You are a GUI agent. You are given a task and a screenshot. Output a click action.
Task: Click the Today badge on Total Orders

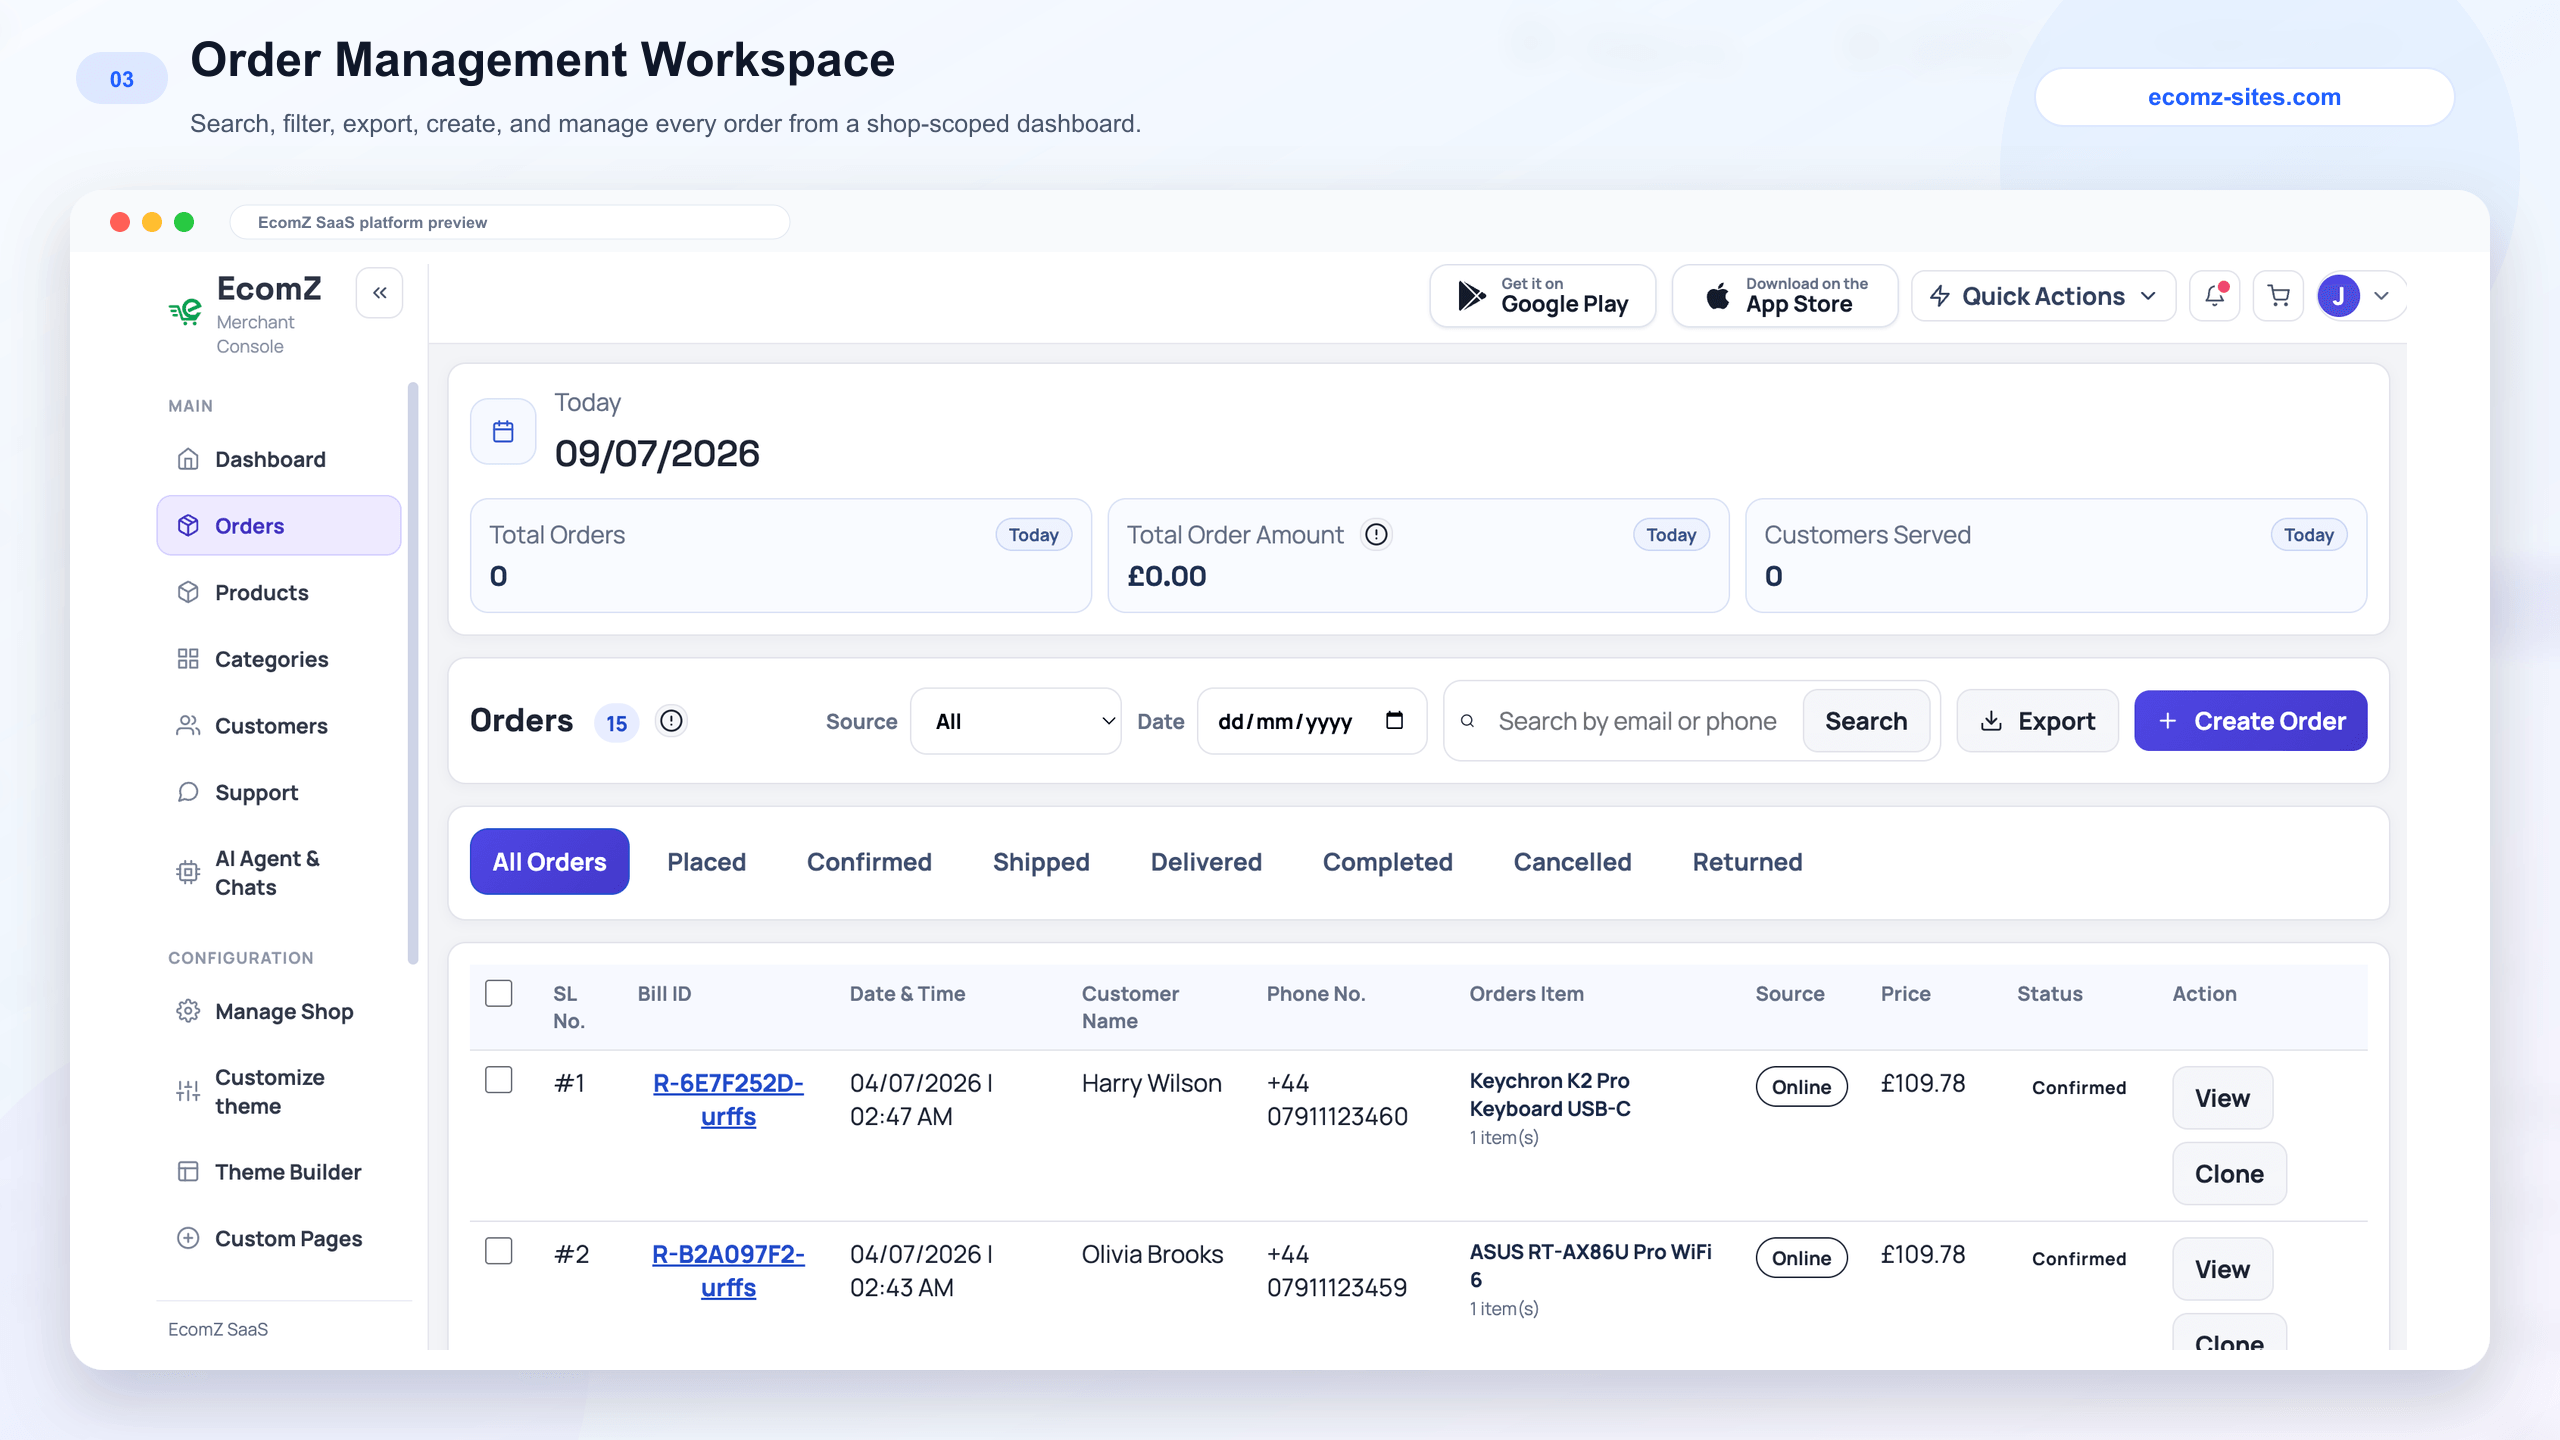click(1033, 535)
